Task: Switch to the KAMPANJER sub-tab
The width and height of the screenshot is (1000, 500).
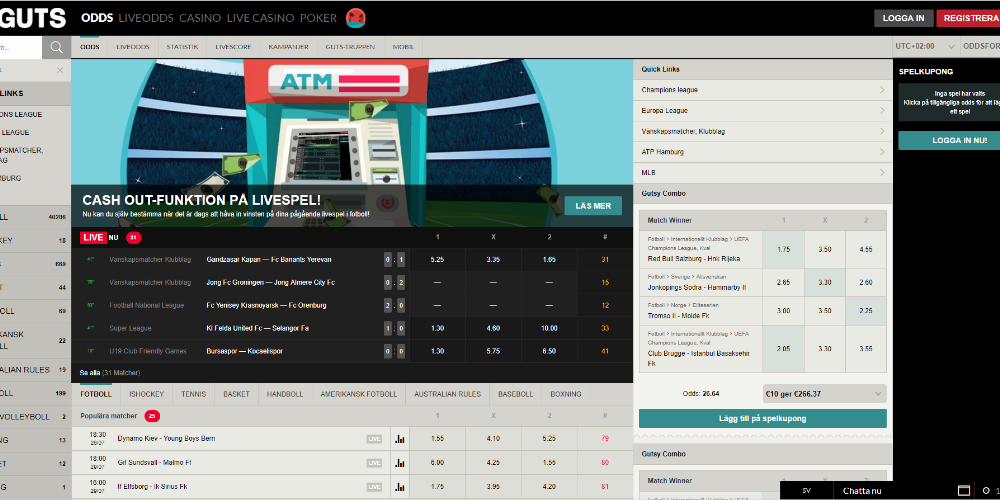Action: 288,47
